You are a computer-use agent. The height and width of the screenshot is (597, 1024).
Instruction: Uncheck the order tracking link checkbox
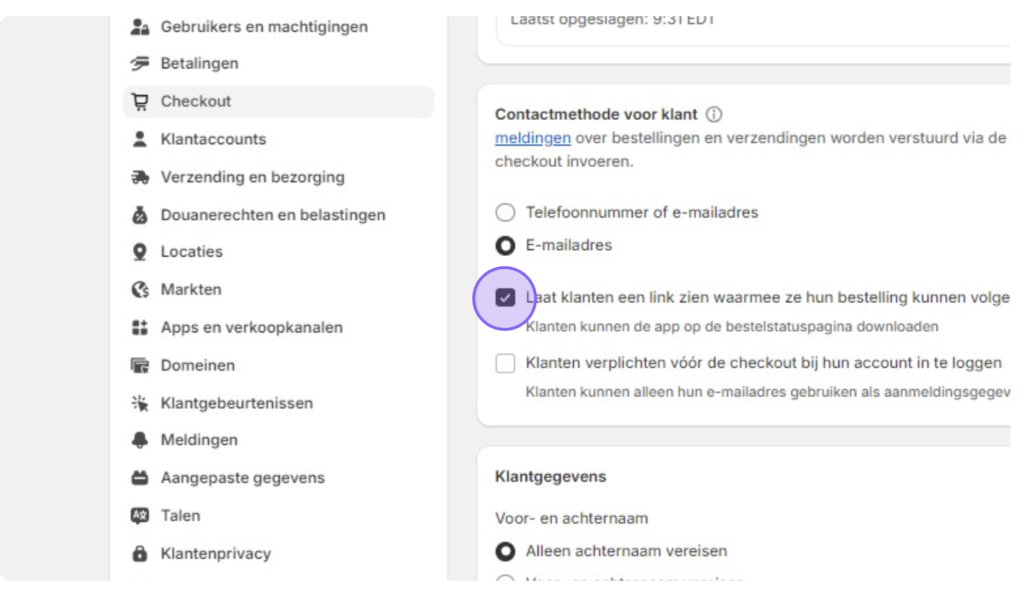pyautogui.click(x=505, y=298)
